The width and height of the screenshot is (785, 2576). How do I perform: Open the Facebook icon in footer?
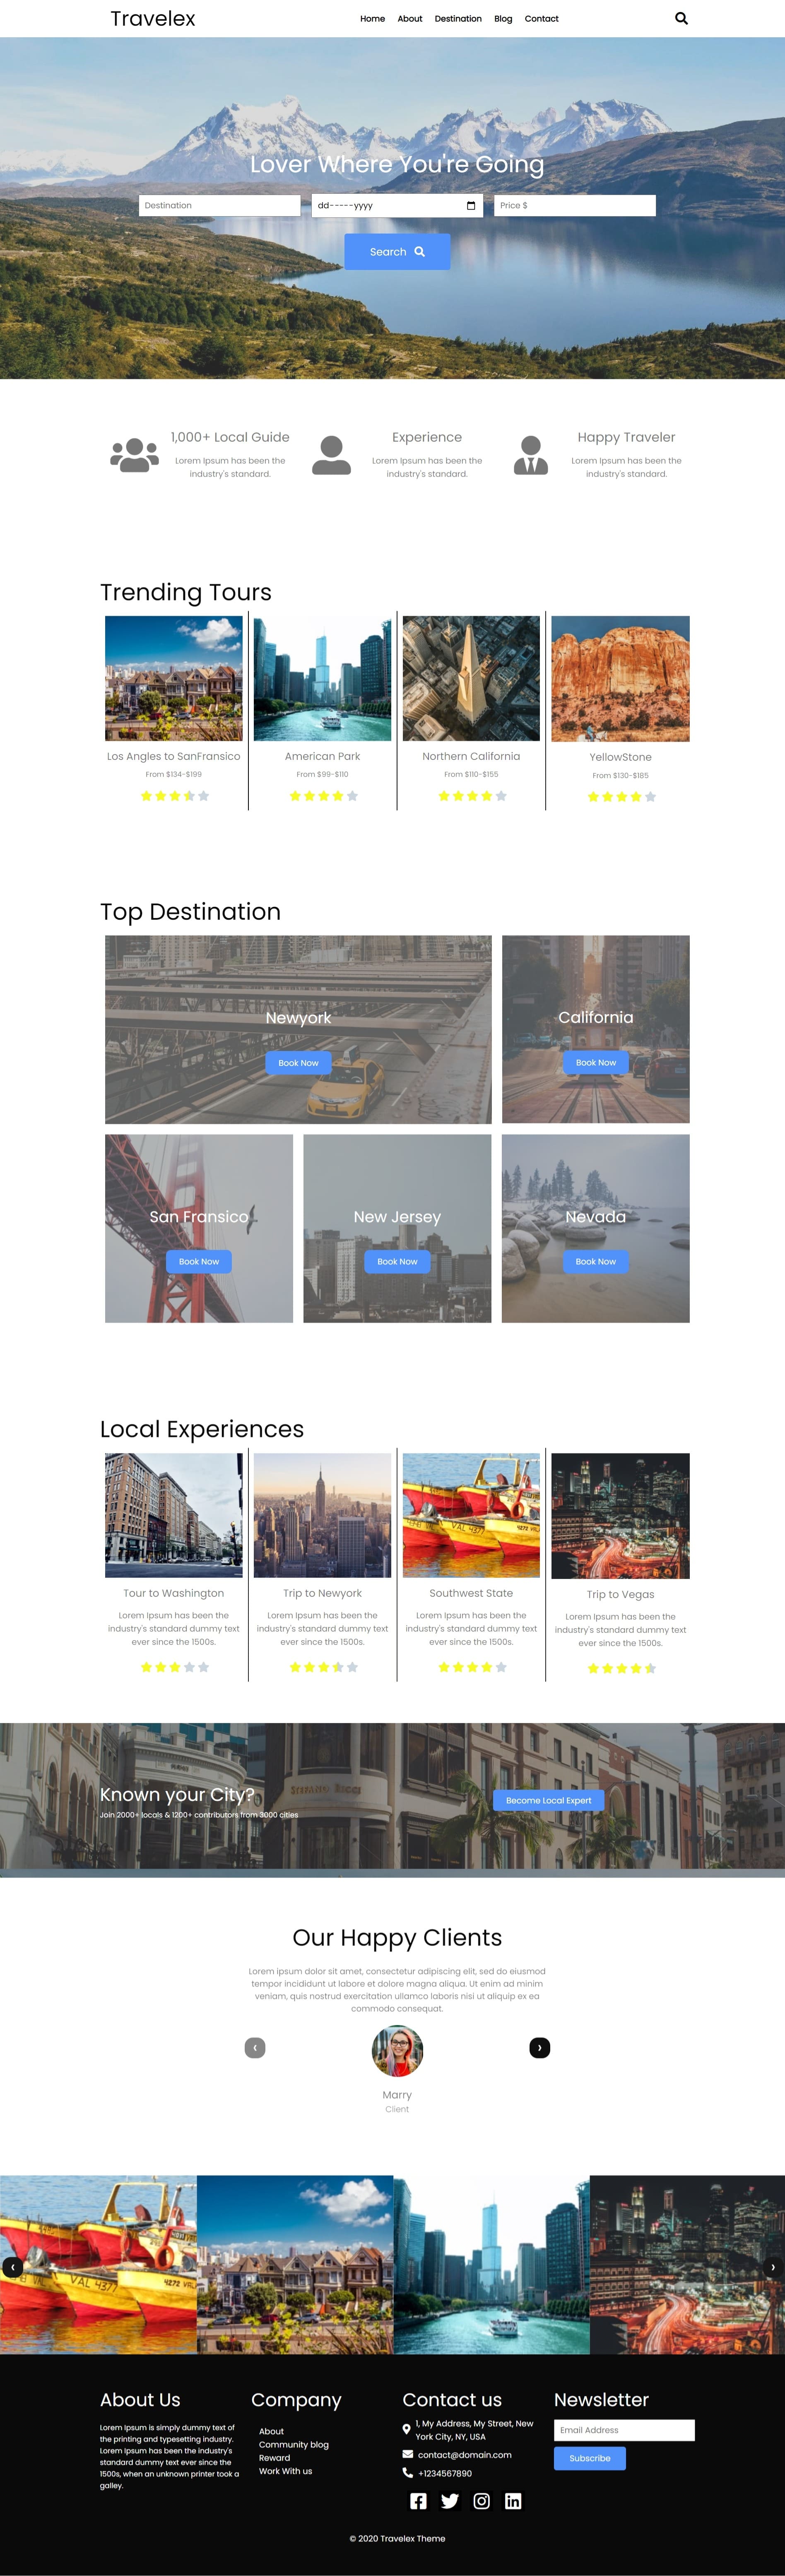pyautogui.click(x=418, y=2501)
